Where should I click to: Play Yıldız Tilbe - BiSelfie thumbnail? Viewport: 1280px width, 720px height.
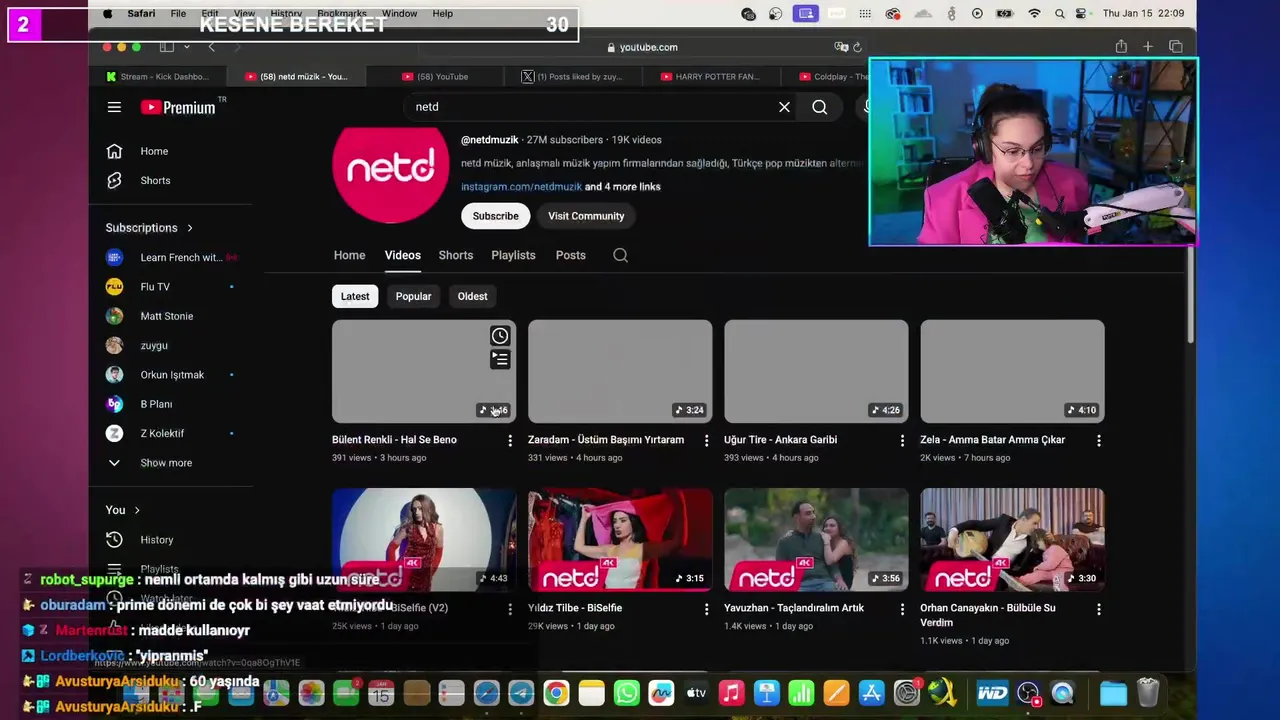tap(620, 540)
